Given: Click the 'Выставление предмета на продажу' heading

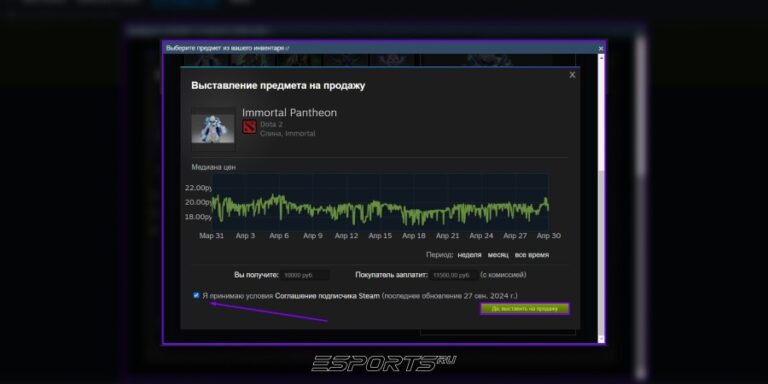Looking at the screenshot, I should coord(278,86).
